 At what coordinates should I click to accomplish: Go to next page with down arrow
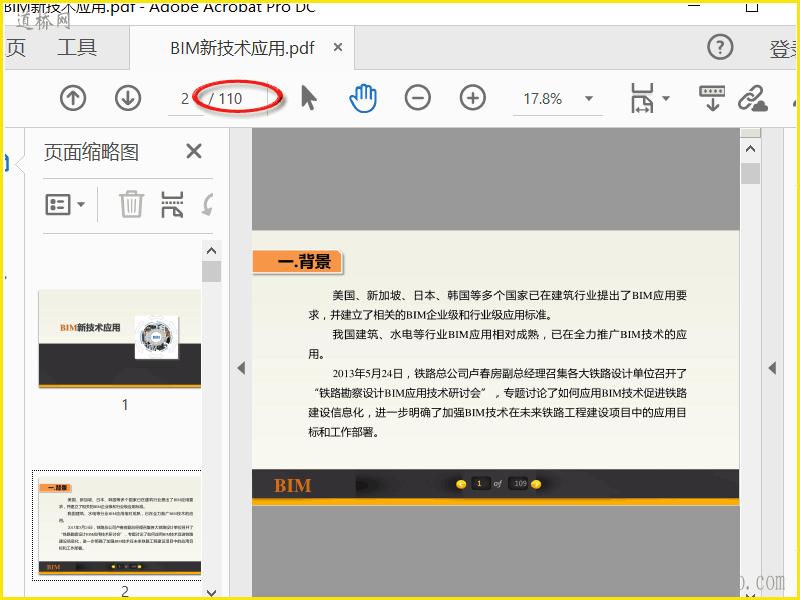pyautogui.click(x=128, y=98)
